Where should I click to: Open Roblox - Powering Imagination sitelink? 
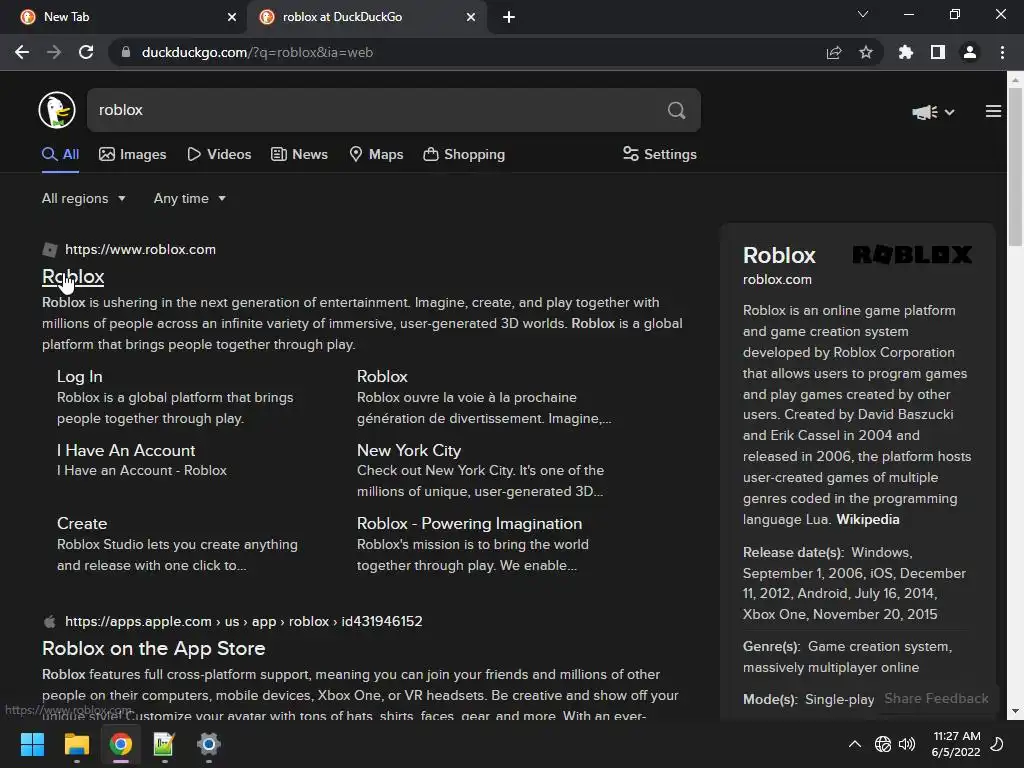tap(470, 524)
